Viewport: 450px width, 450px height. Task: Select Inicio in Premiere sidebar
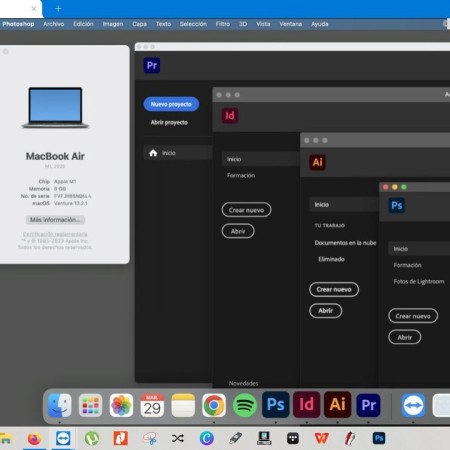178,153
